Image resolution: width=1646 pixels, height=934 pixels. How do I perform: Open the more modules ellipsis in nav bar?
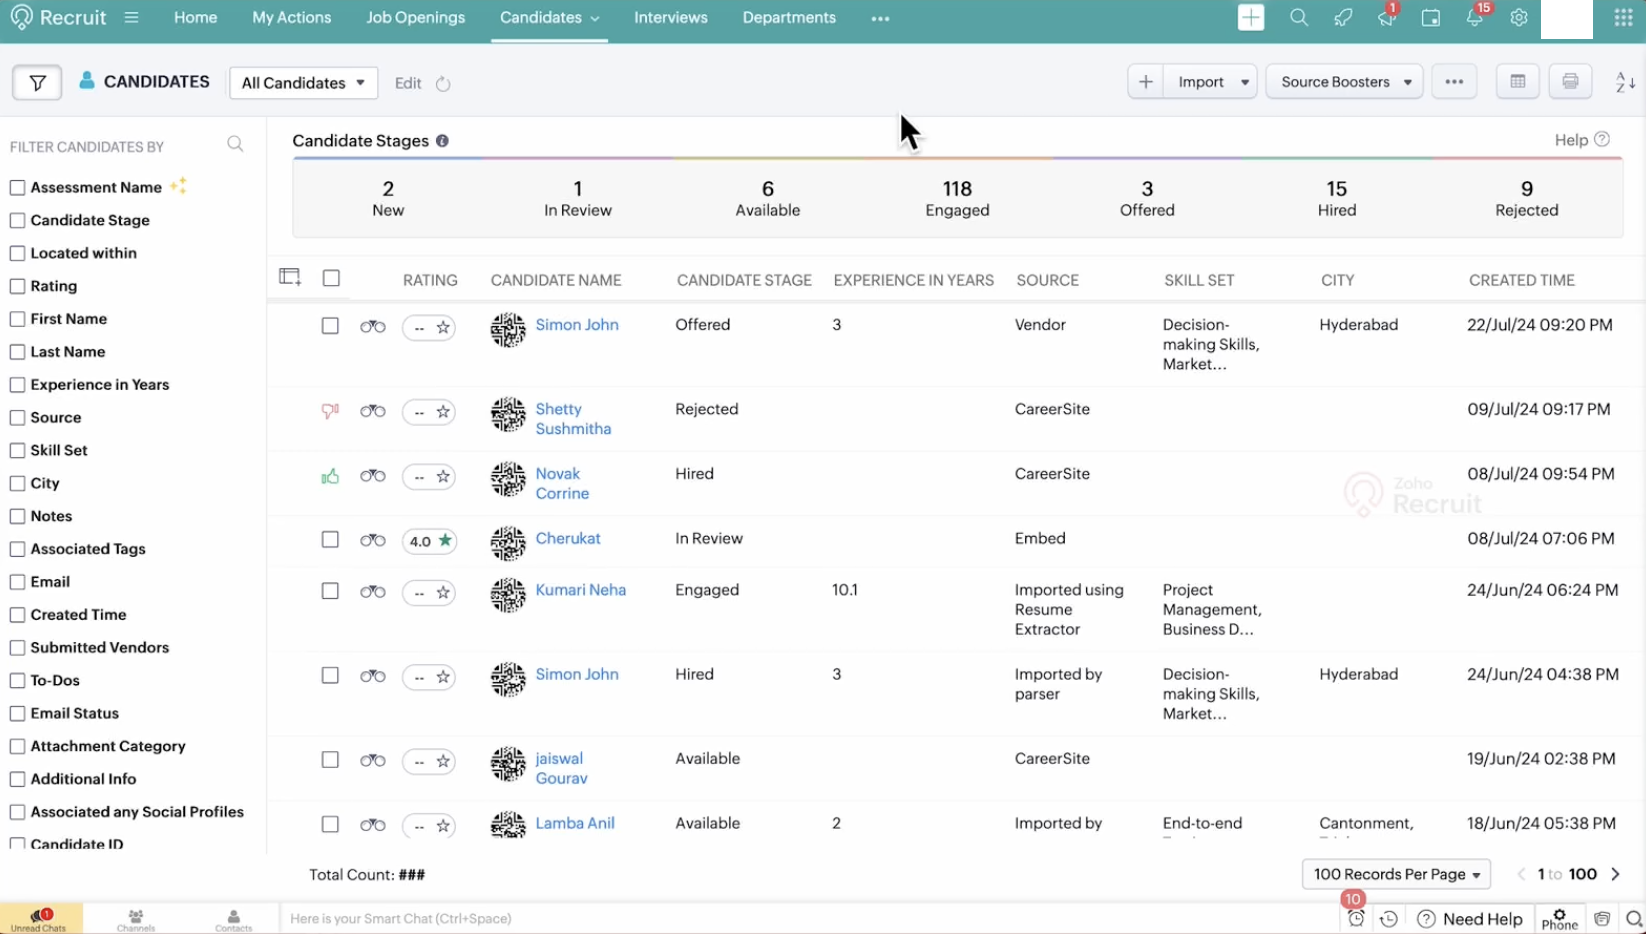tap(880, 19)
